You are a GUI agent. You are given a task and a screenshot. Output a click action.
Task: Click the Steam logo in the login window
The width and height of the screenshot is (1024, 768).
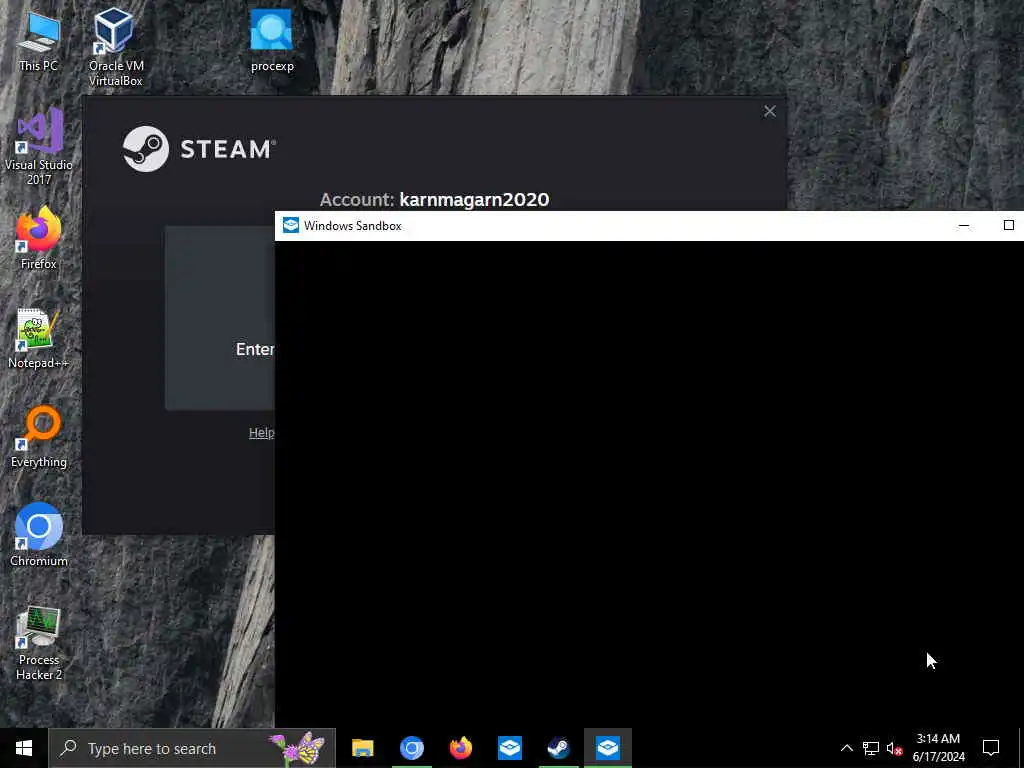(199, 149)
